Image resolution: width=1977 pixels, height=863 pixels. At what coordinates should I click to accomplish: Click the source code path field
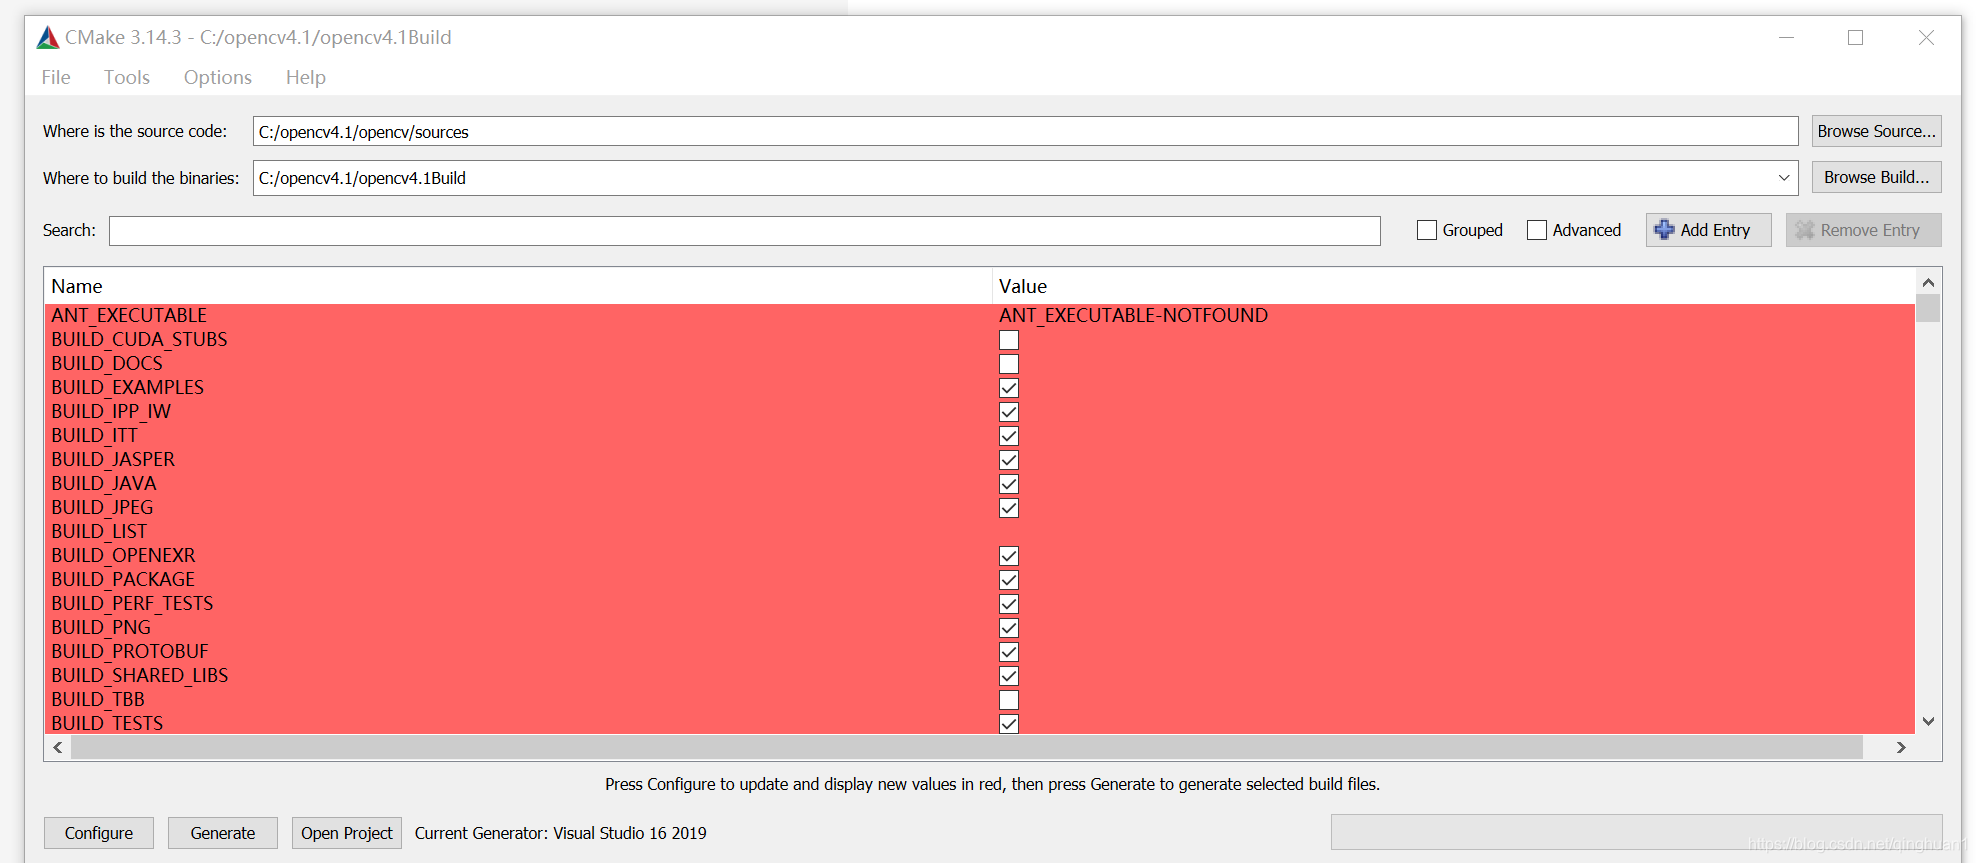point(1025,131)
